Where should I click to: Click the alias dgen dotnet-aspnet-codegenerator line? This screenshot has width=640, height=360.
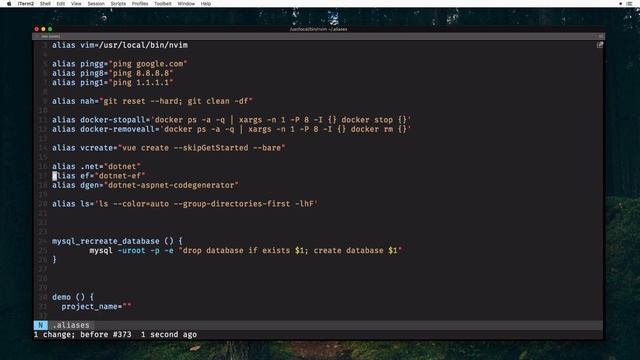point(145,185)
